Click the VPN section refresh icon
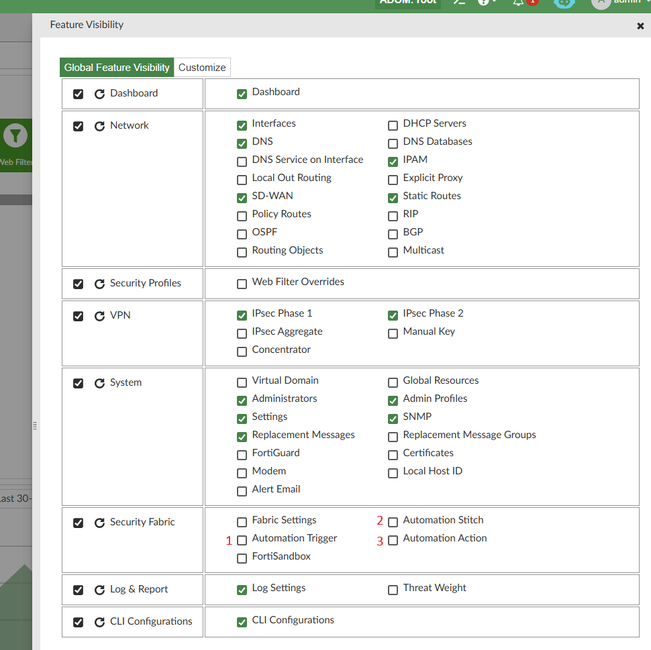The width and height of the screenshot is (651, 650). [99, 316]
